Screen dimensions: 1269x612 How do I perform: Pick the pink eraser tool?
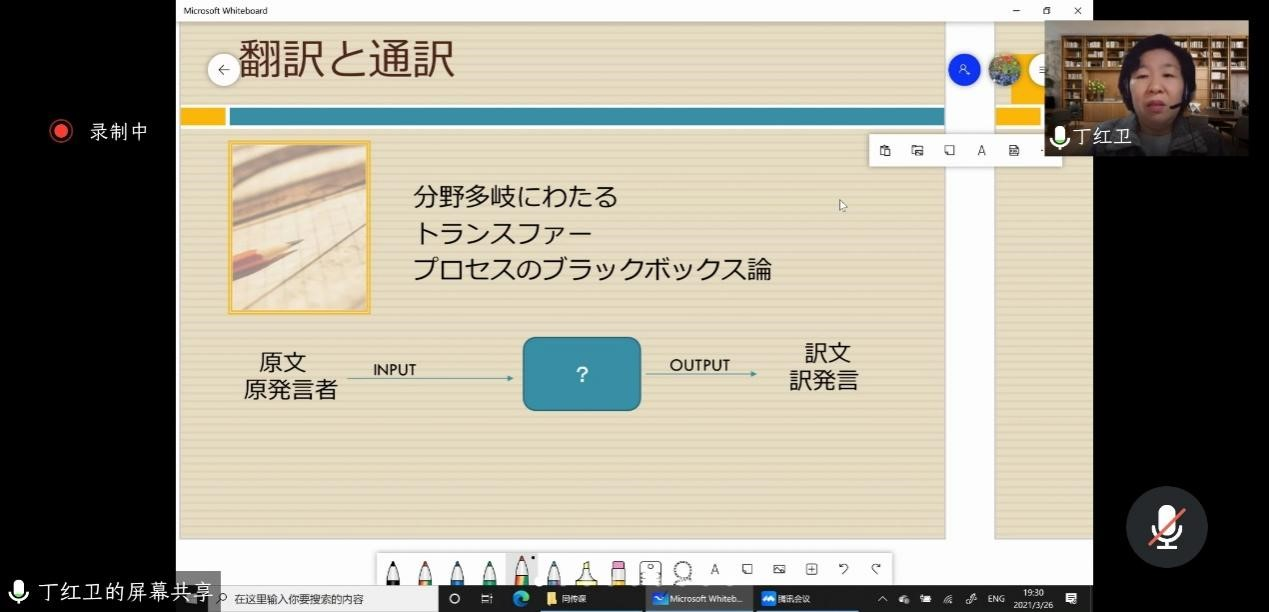(x=618, y=571)
